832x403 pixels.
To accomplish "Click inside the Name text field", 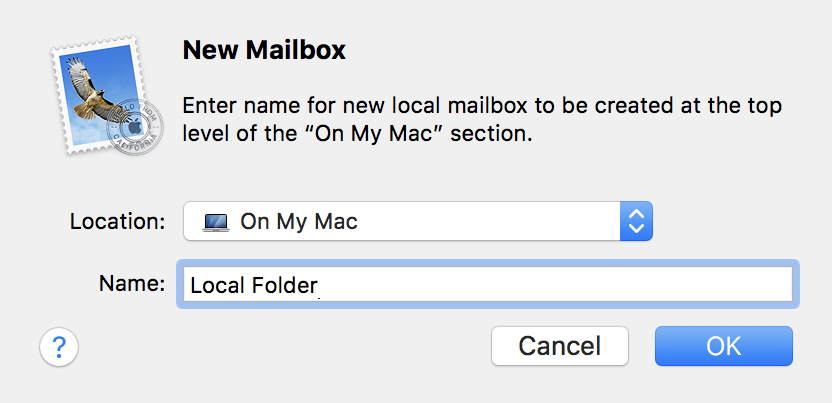I will (560, 284).
